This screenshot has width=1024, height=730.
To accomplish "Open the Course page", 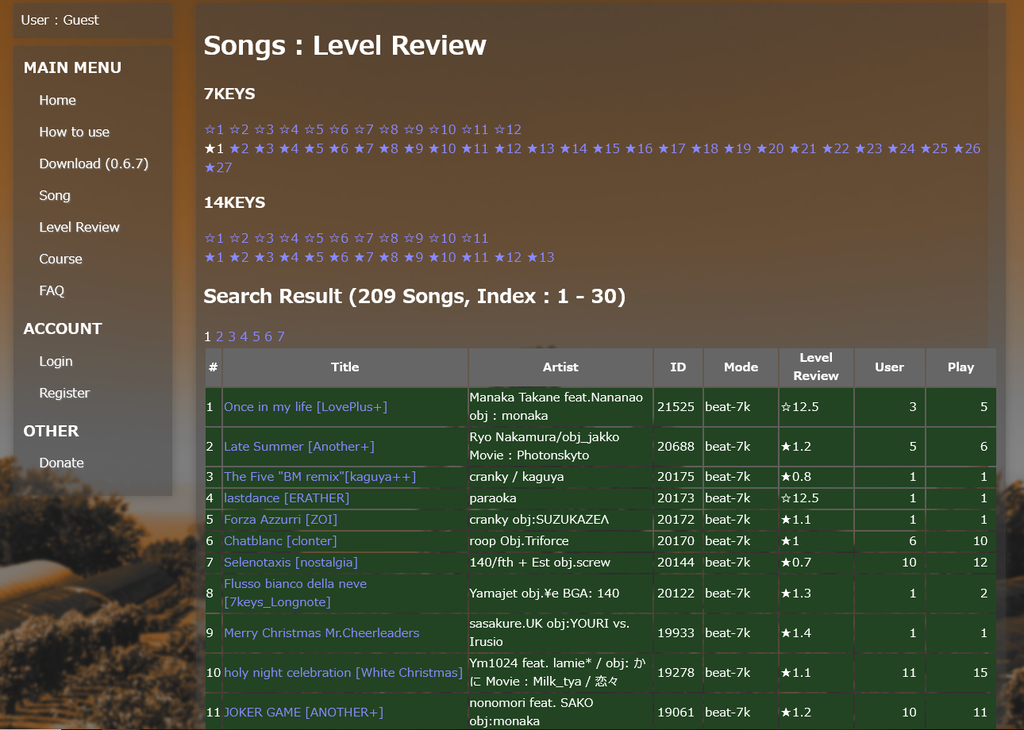I will (61, 259).
